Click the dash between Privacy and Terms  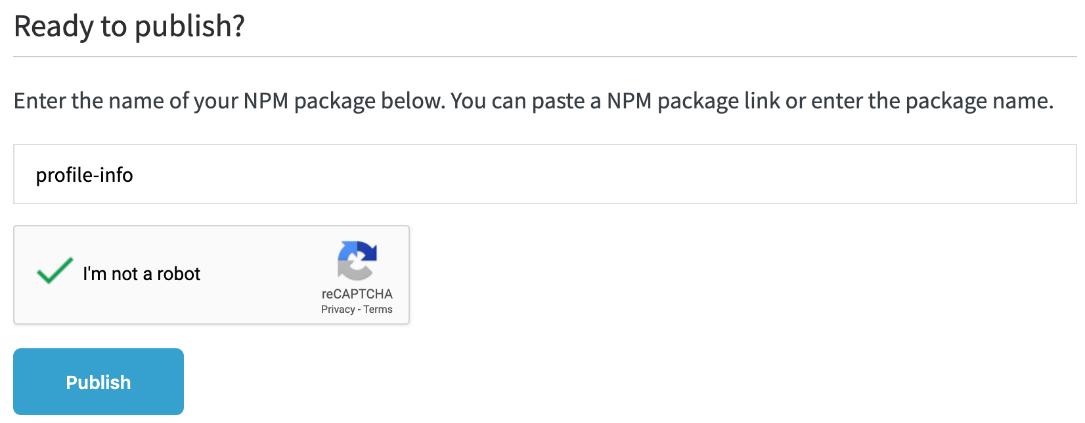[x=359, y=310]
